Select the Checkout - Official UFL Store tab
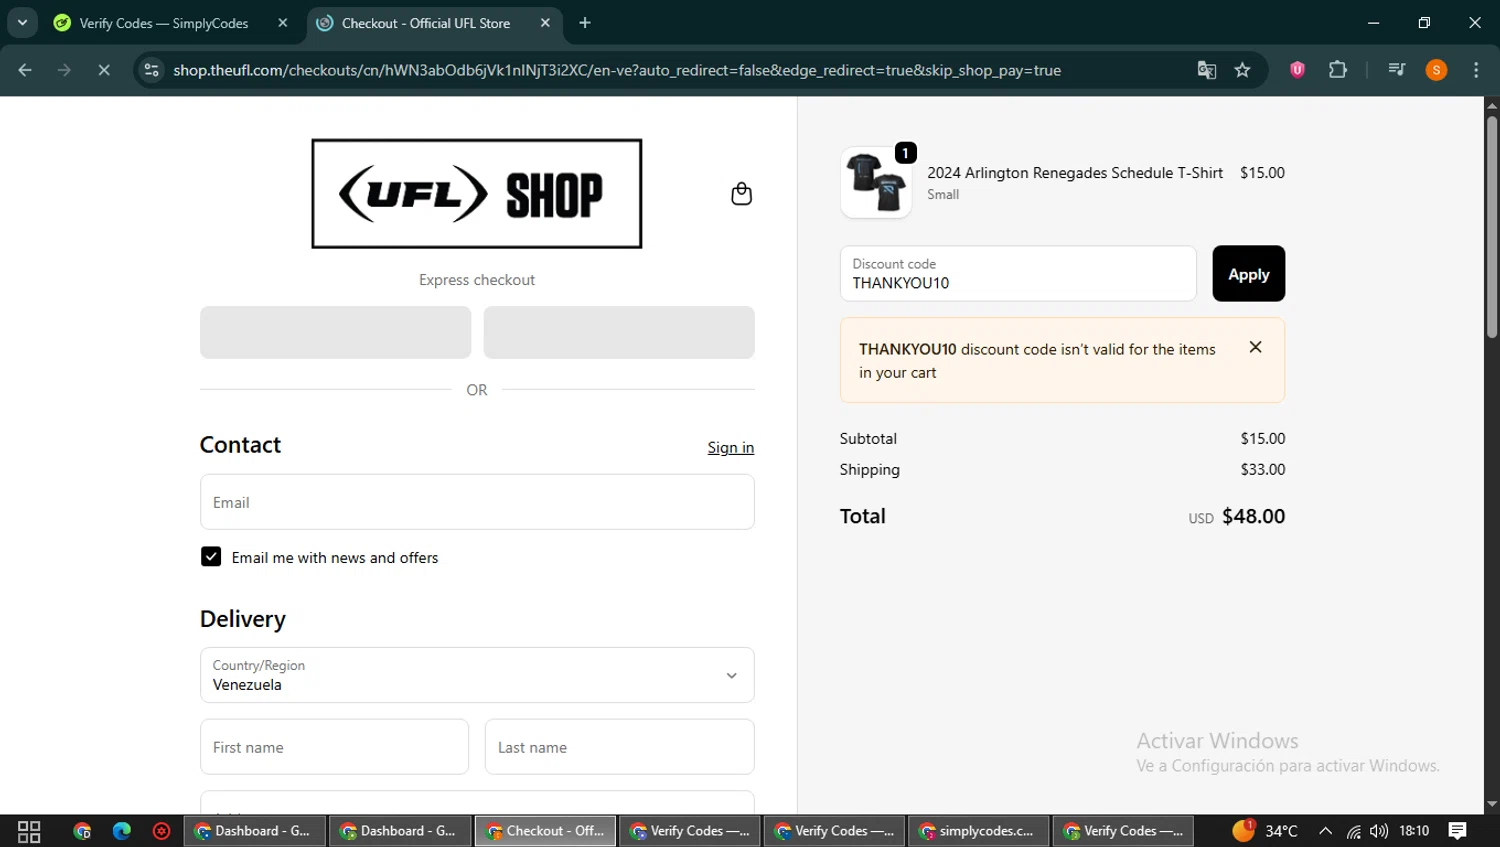This screenshot has width=1500, height=847. pyautogui.click(x=426, y=23)
